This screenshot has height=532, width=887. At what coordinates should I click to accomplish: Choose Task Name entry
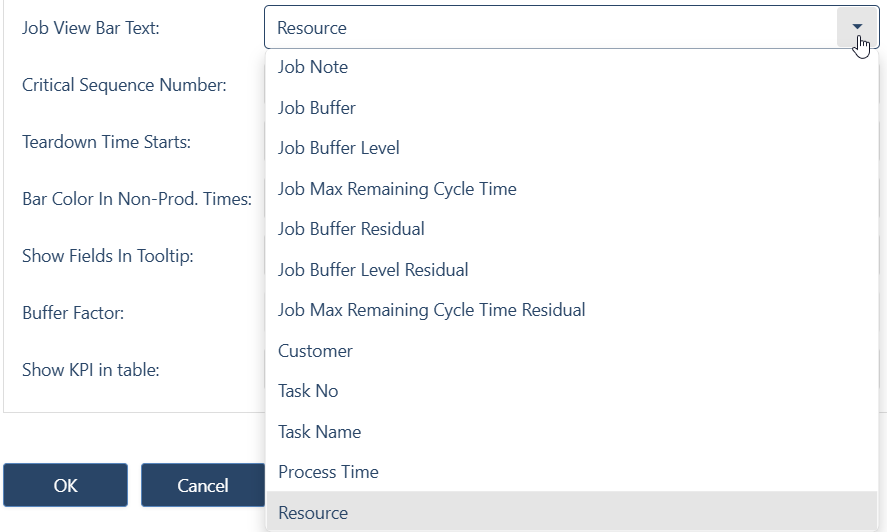tap(572, 432)
